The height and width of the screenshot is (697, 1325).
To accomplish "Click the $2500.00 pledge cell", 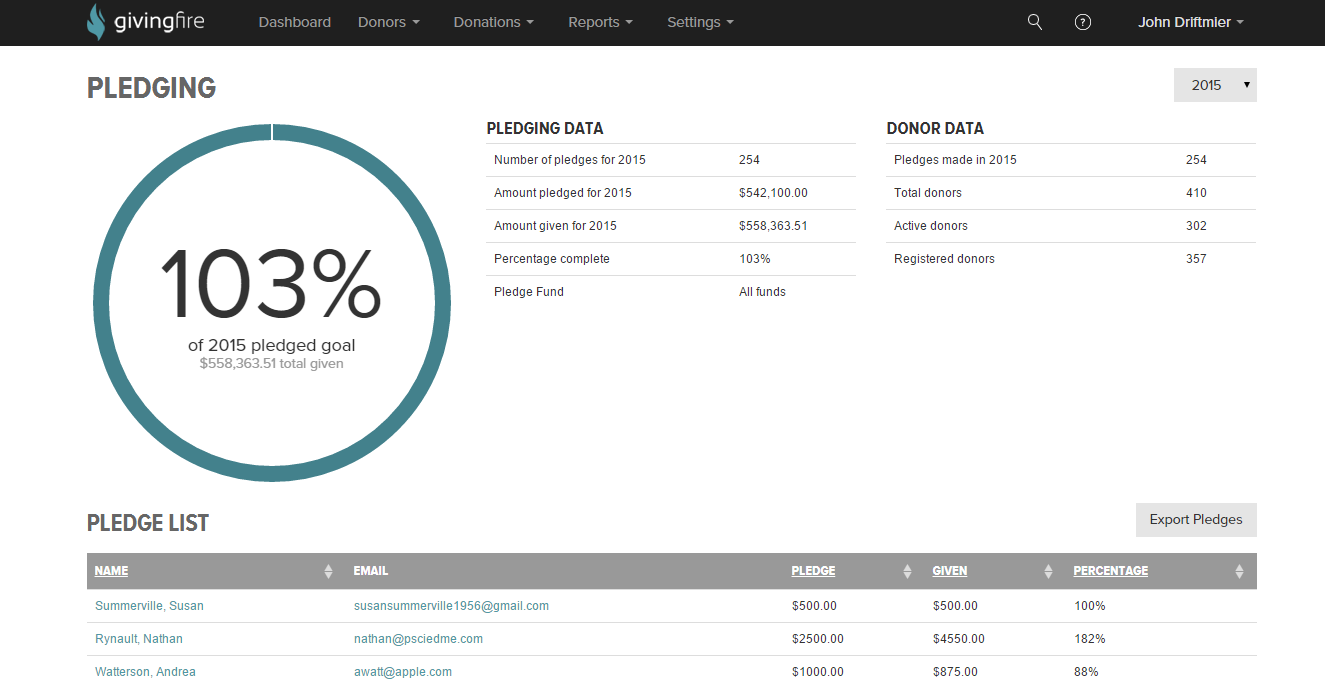I will 817,639.
